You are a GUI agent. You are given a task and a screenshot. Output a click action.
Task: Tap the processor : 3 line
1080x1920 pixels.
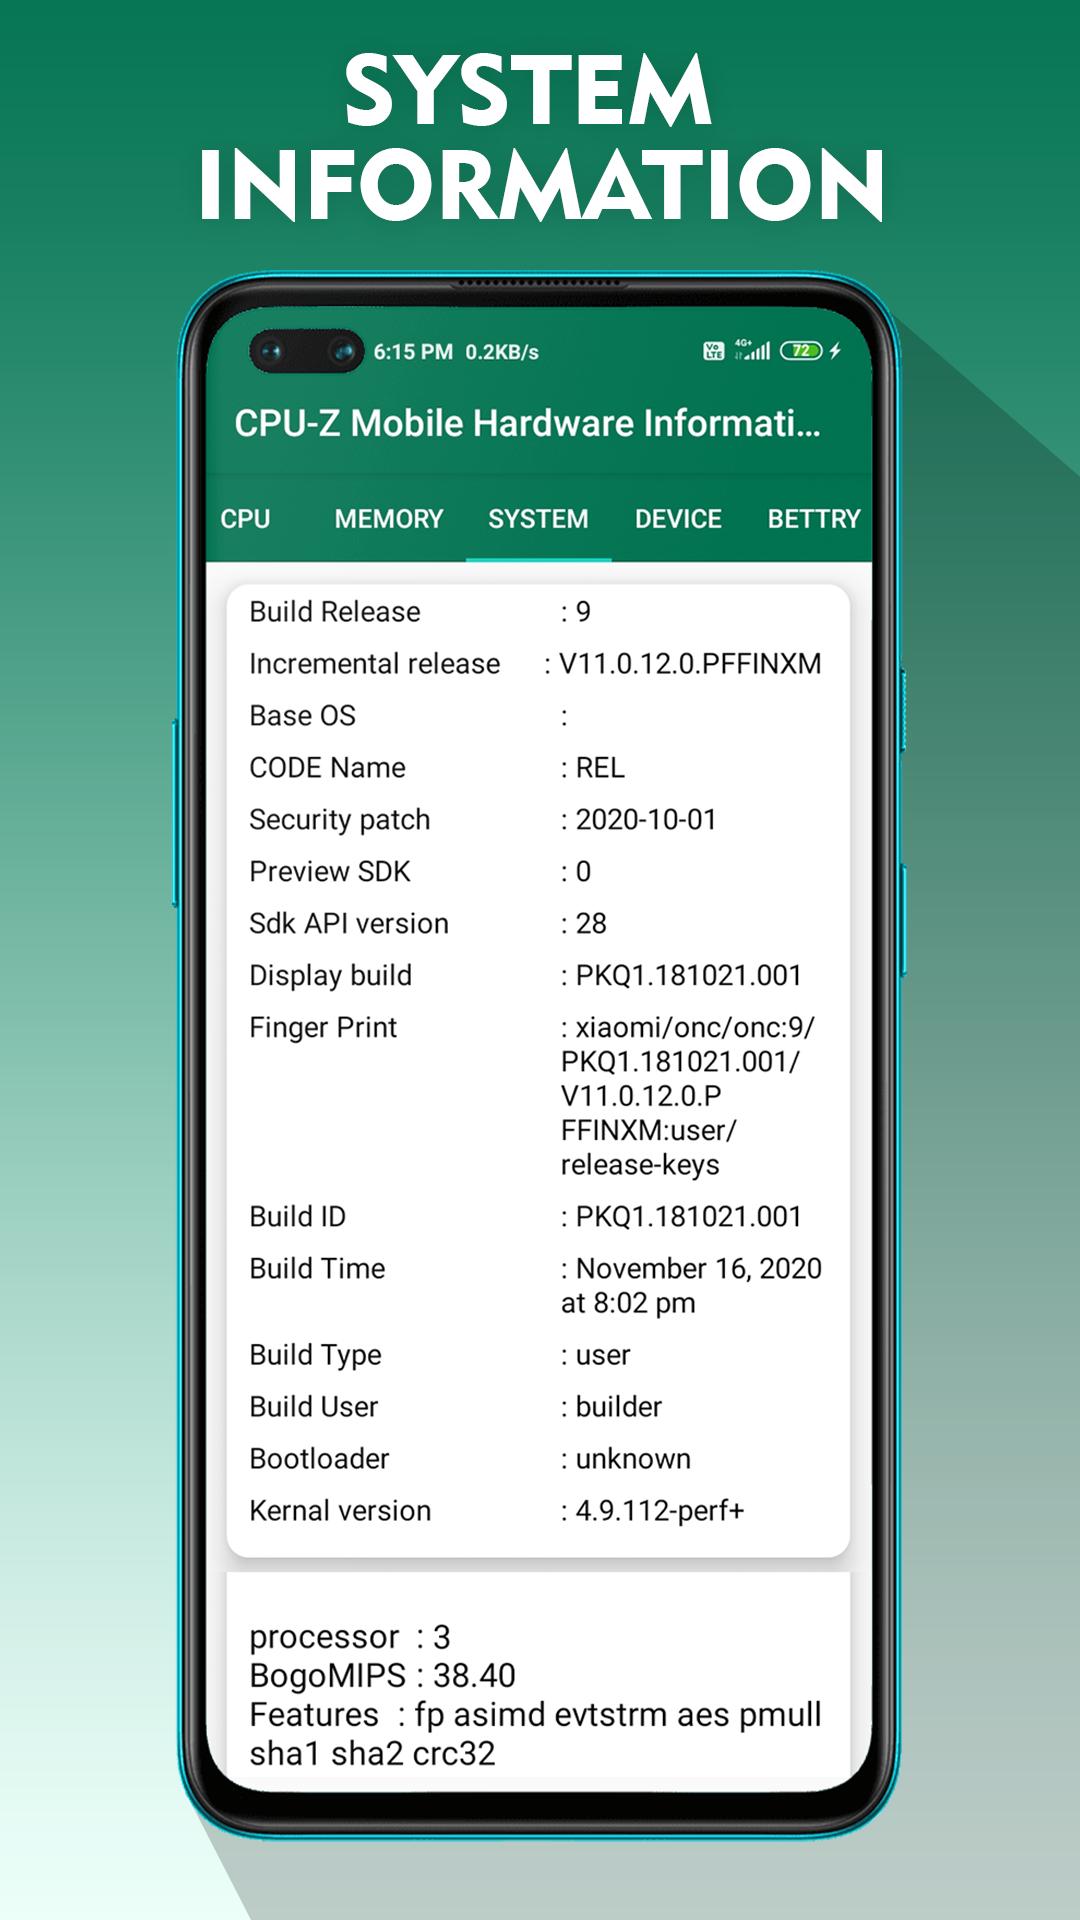coord(350,1637)
